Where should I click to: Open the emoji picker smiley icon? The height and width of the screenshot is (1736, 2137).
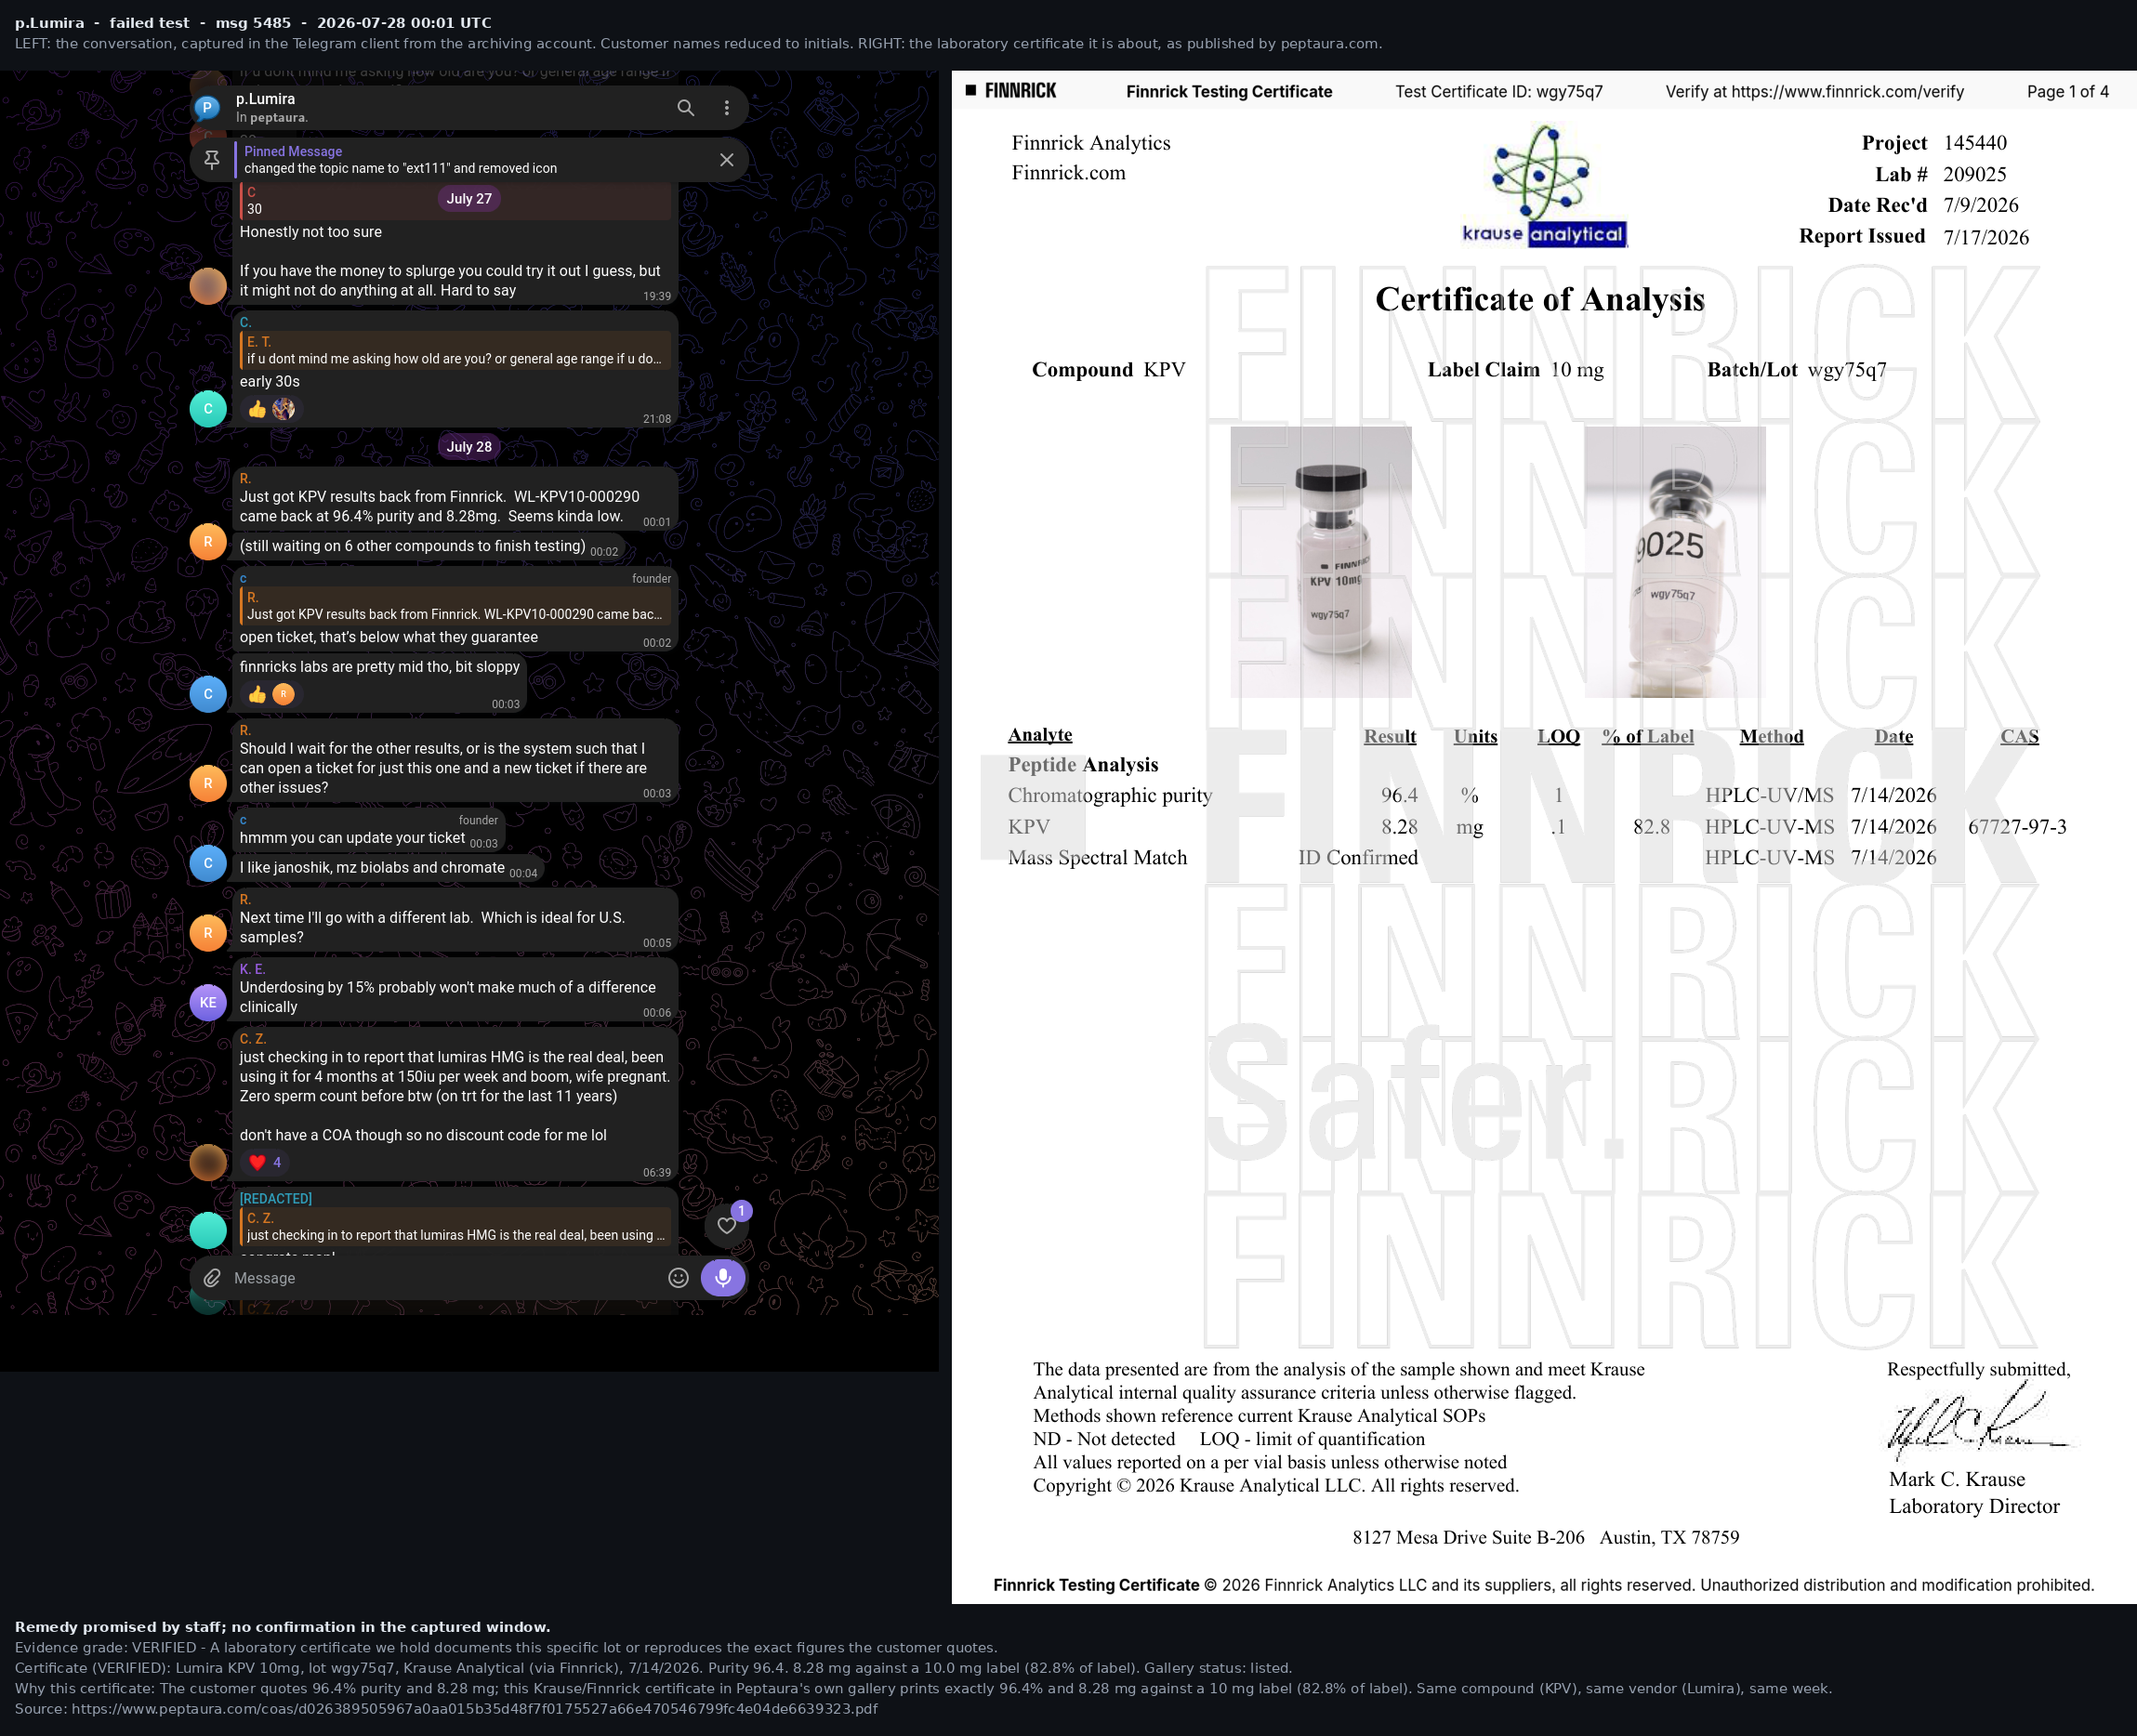[678, 1278]
